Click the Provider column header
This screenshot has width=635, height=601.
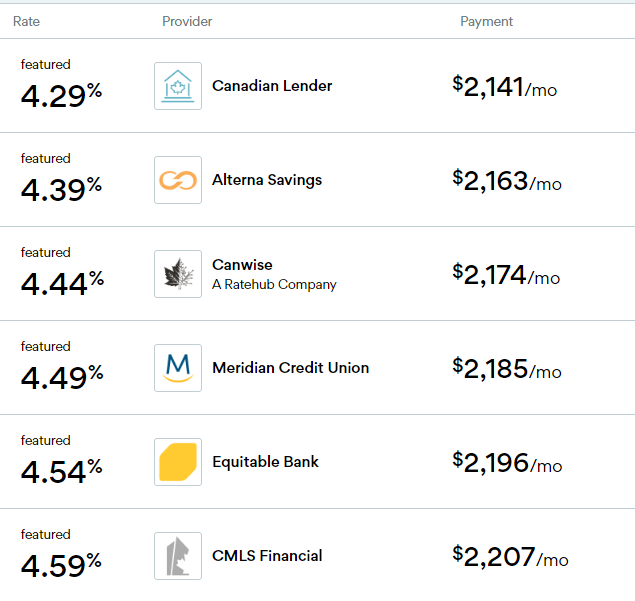[187, 21]
